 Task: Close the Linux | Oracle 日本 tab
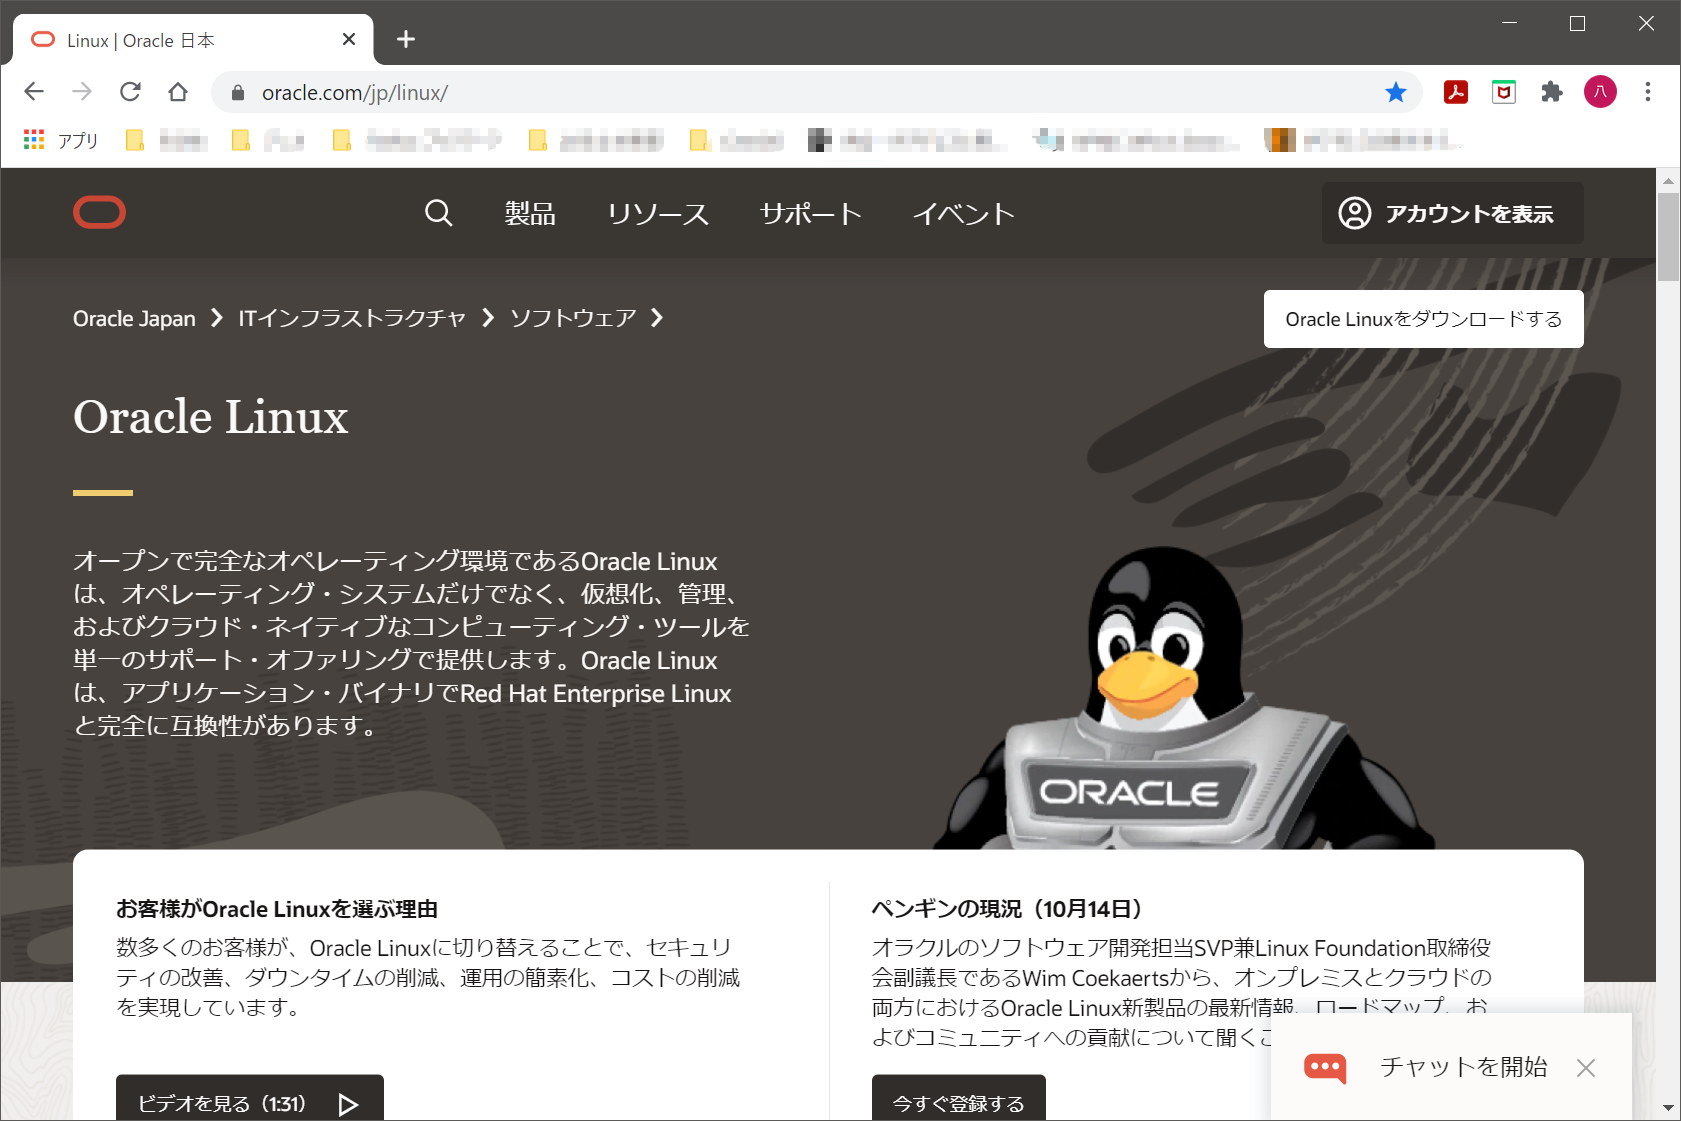pos(349,40)
